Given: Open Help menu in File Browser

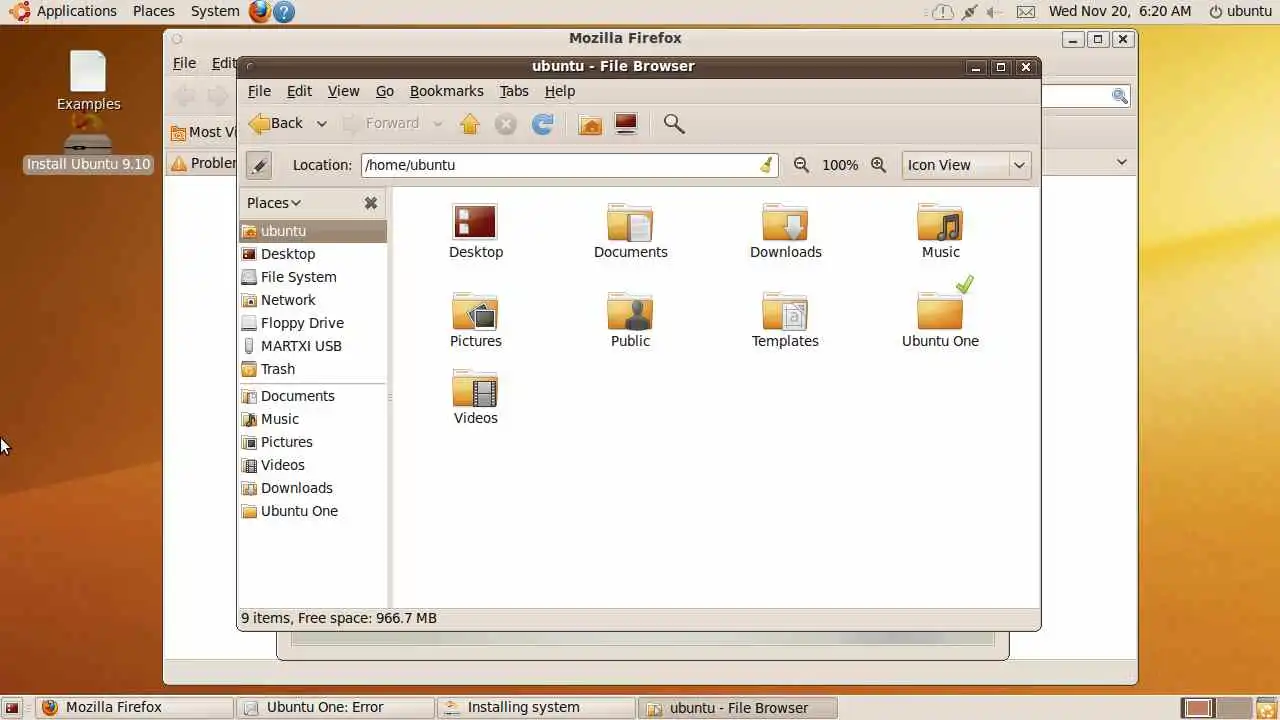Looking at the screenshot, I should click(559, 91).
